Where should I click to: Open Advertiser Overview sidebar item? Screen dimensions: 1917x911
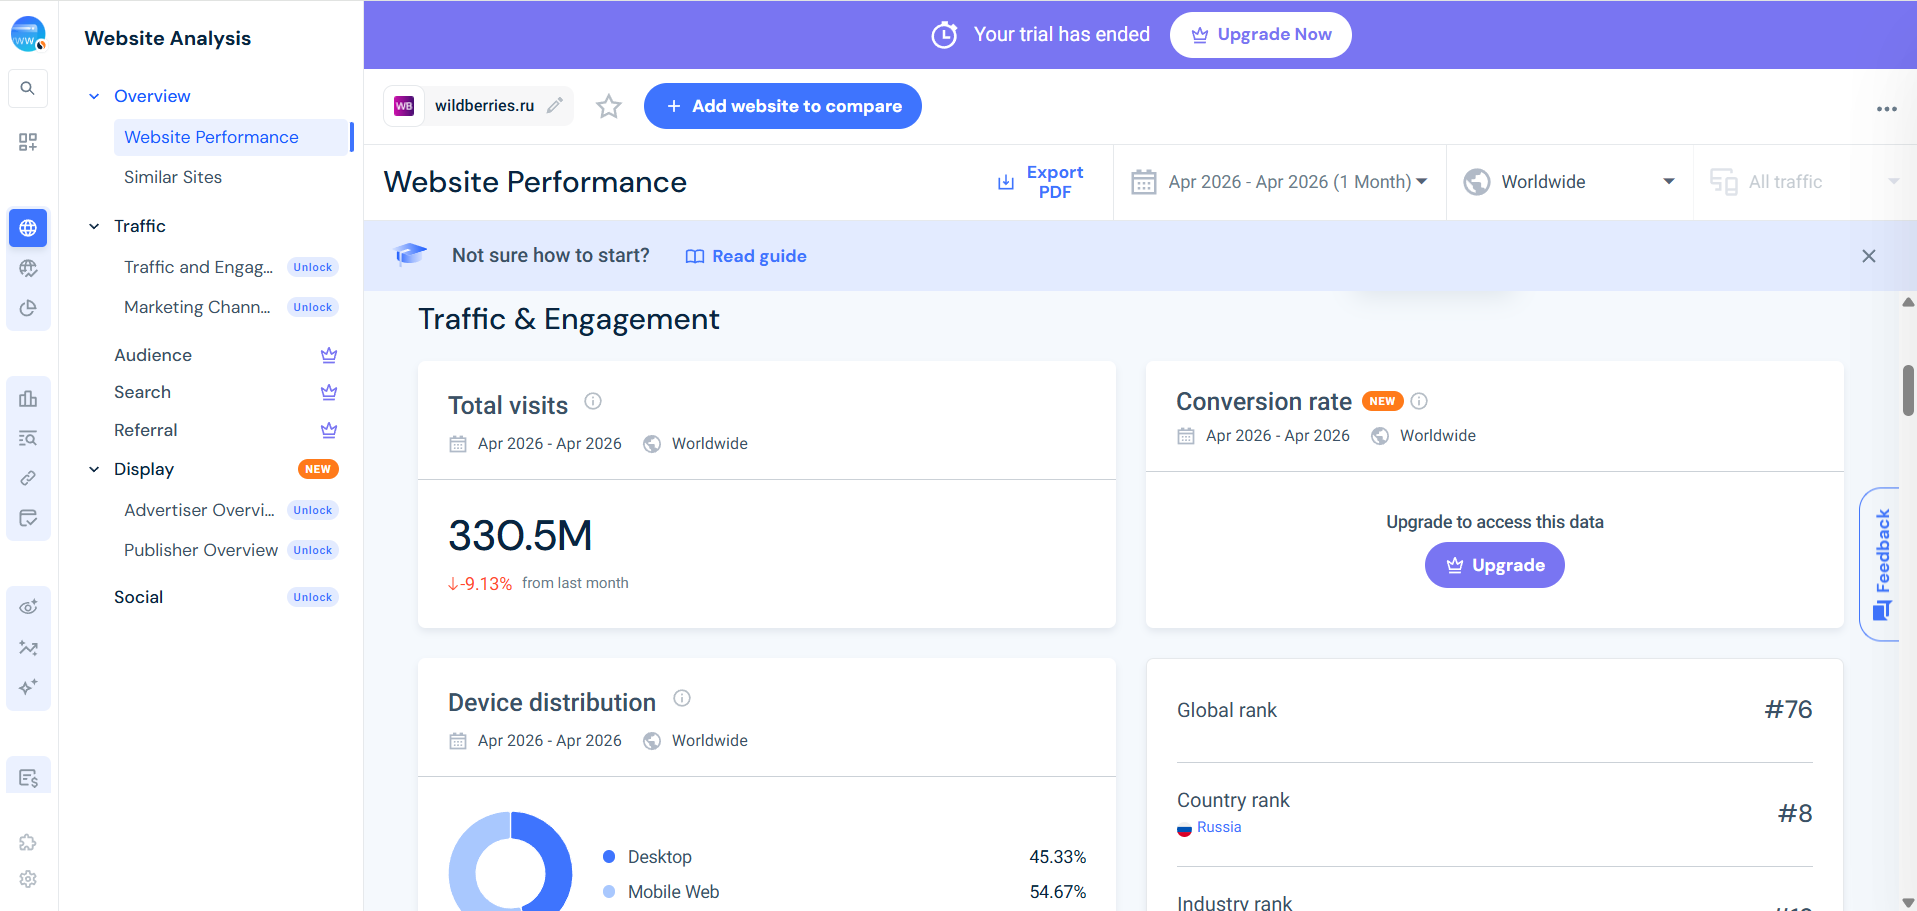[x=199, y=510]
